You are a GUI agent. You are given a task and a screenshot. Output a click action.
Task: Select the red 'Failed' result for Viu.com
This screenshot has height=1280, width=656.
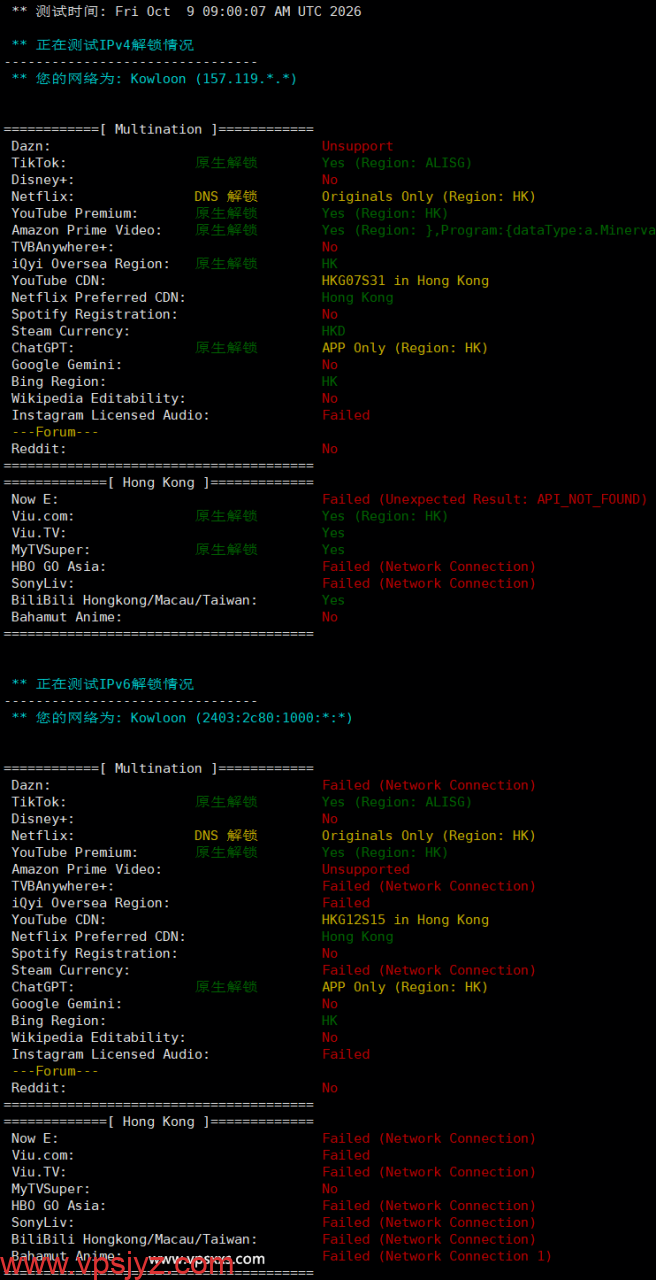pos(346,1155)
